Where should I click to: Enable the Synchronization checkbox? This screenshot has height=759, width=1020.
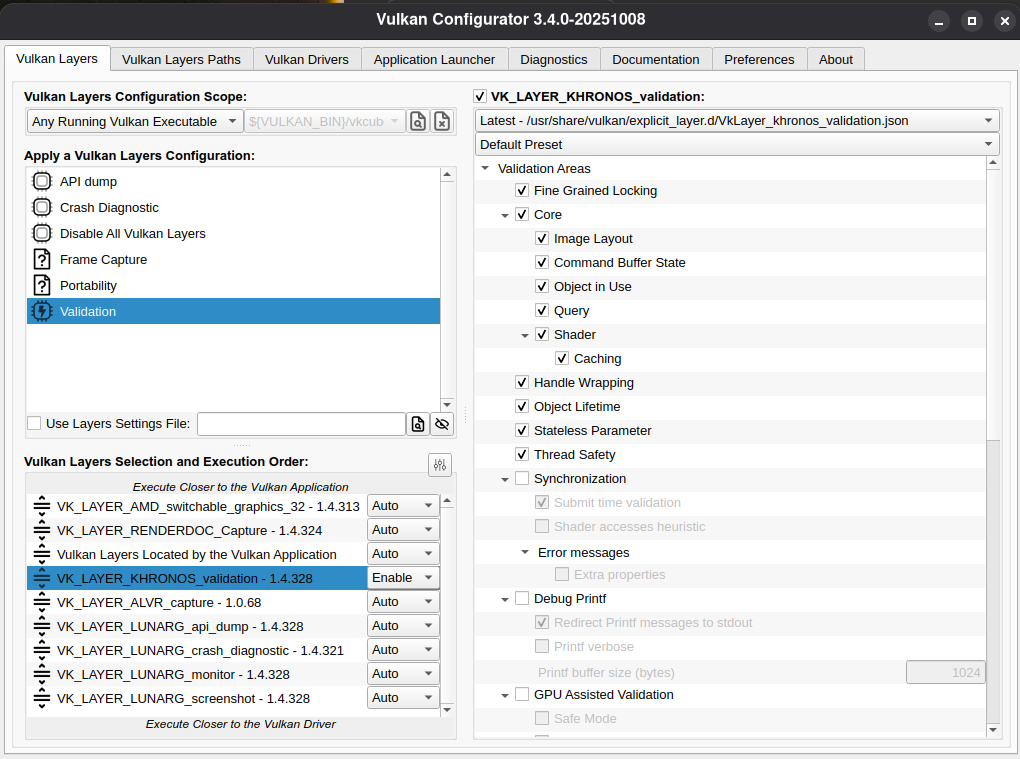tap(522, 479)
